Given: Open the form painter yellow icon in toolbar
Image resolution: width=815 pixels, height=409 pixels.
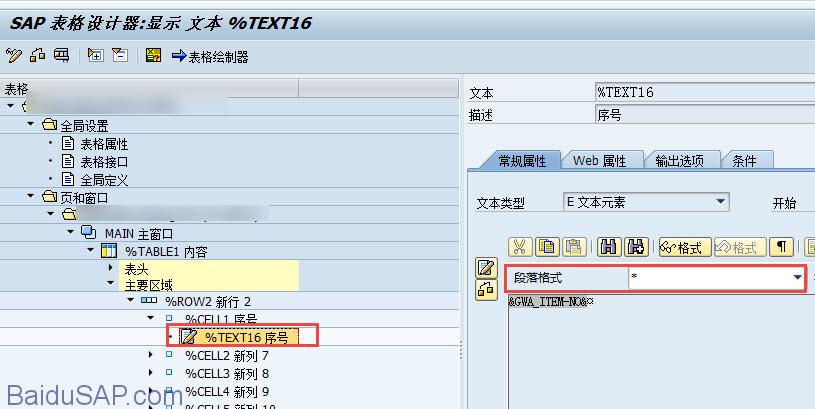Looking at the screenshot, I should (153, 55).
